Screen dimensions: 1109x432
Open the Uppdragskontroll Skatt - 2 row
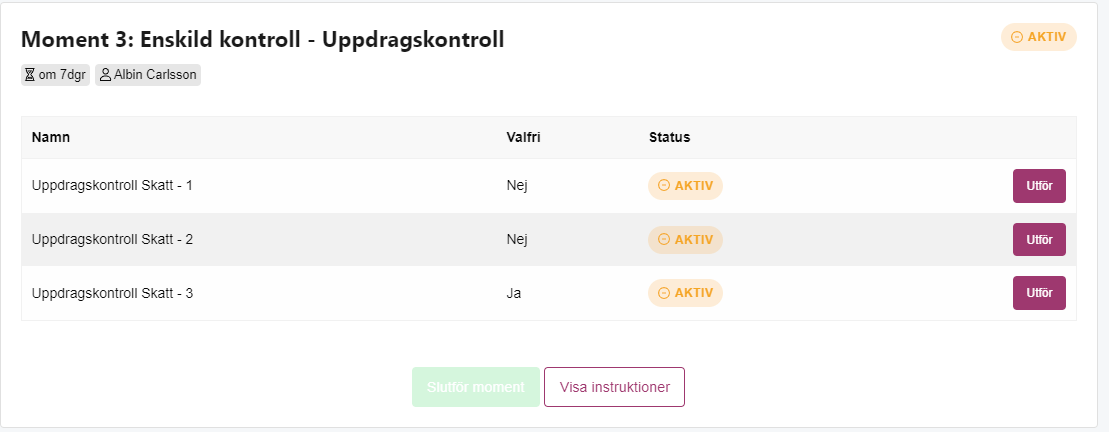(x=549, y=240)
